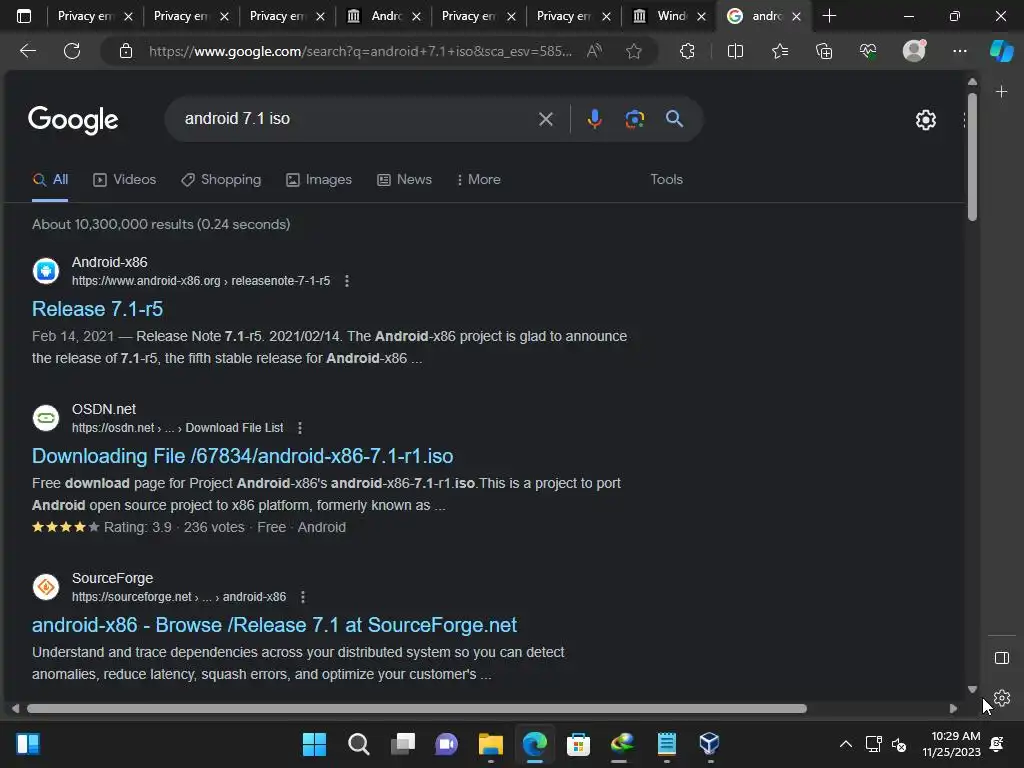The image size is (1024, 768).
Task: Click the scroll right arrow
Action: click(x=953, y=709)
